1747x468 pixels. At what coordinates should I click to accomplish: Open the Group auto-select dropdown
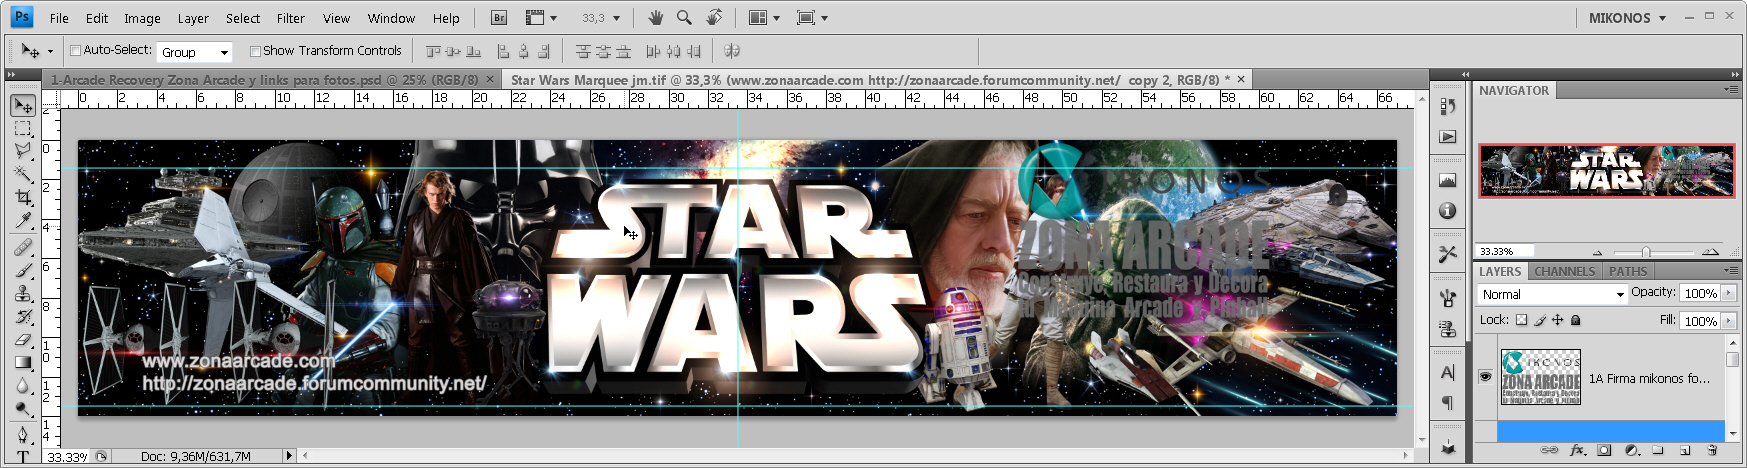(x=195, y=52)
